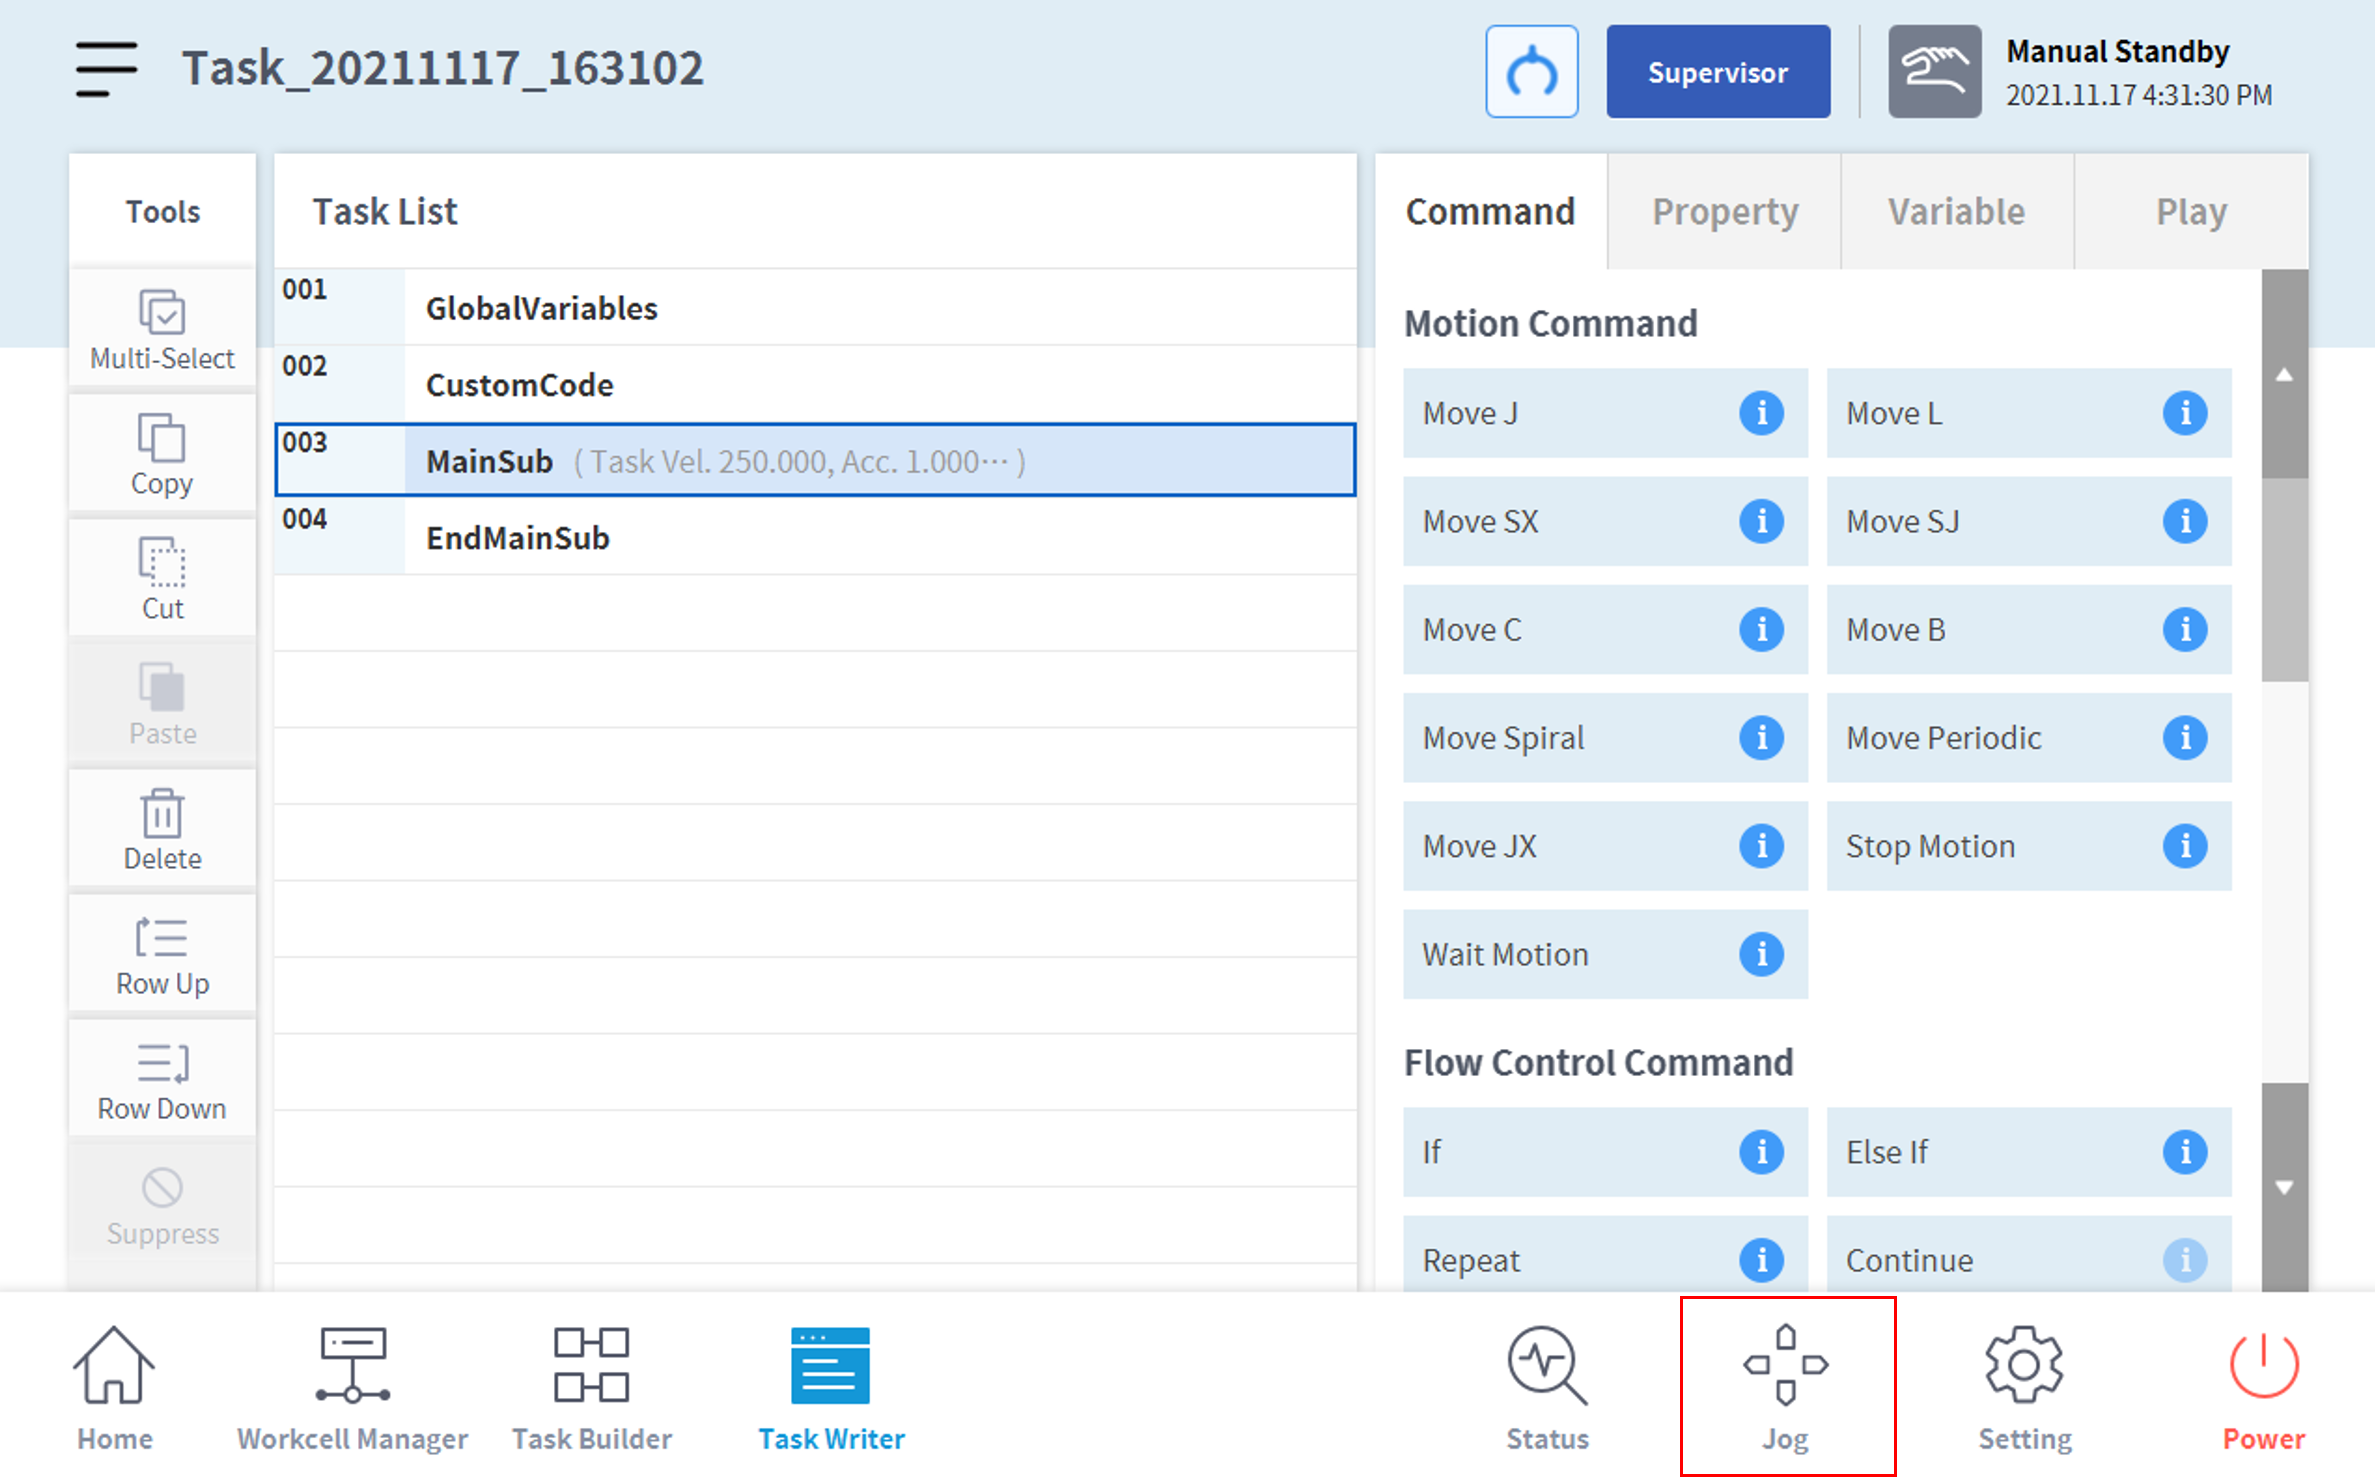This screenshot has width=2375, height=1477.
Task: Click the Row Down tool icon
Action: click(x=162, y=1063)
